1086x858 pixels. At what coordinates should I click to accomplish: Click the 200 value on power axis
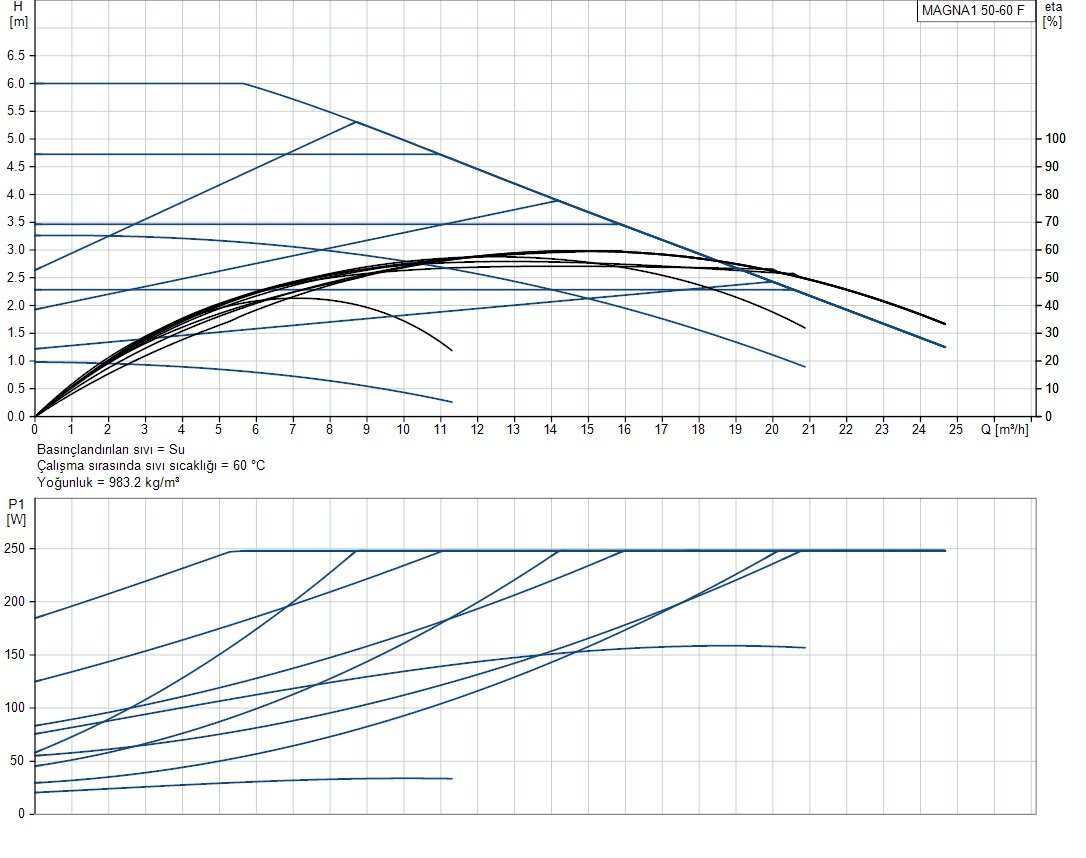pos(14,602)
